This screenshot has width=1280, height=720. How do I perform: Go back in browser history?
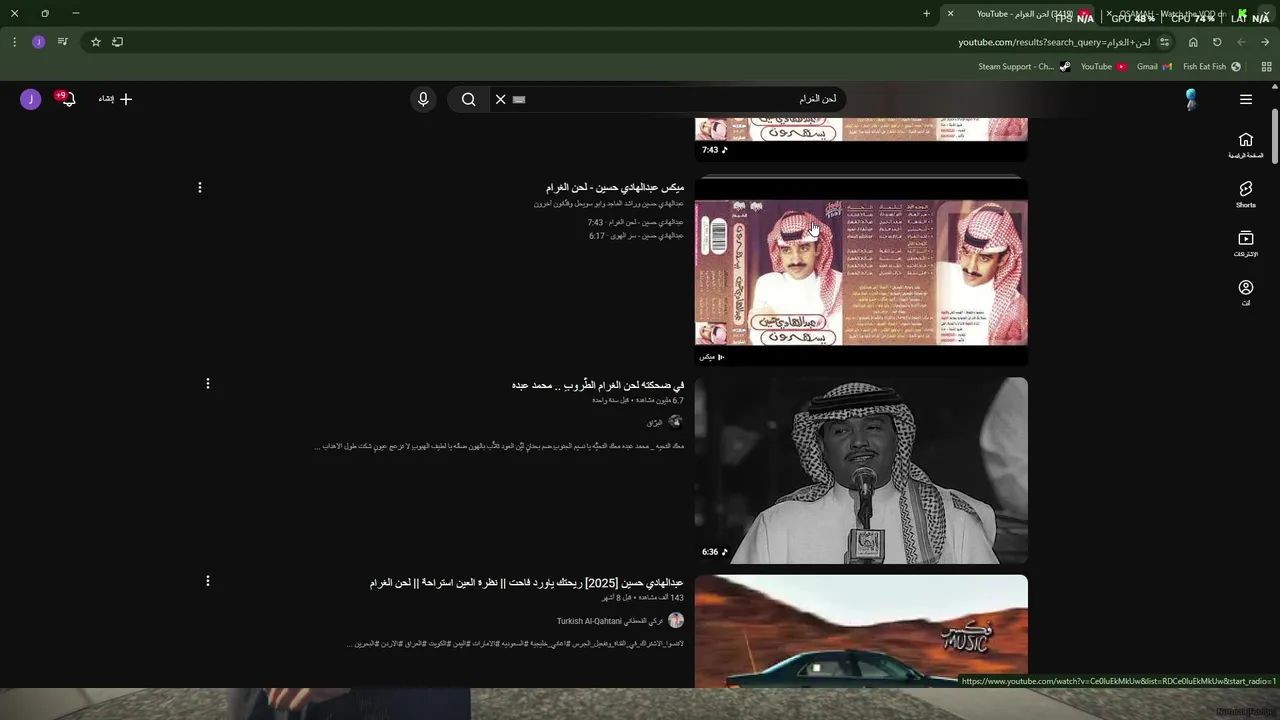(x=1265, y=42)
